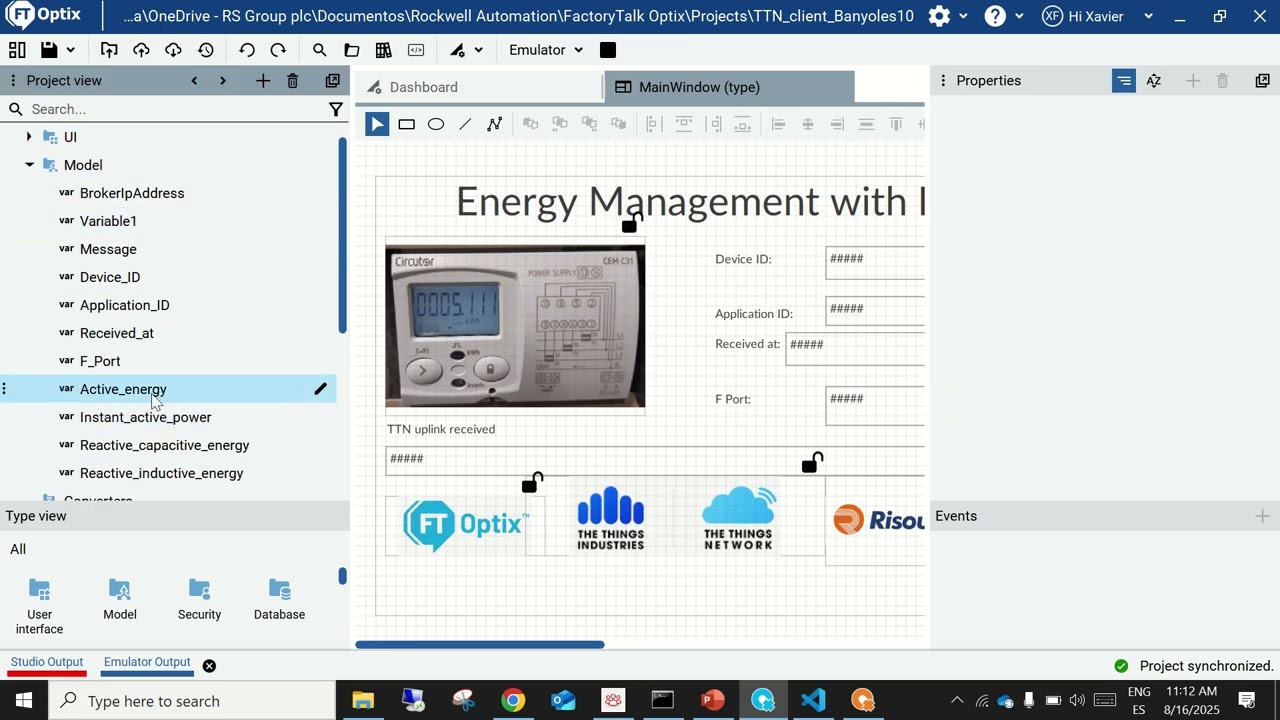Open the Emulator target dropdown
Image resolution: width=1280 pixels, height=720 pixels.
[x=546, y=50]
